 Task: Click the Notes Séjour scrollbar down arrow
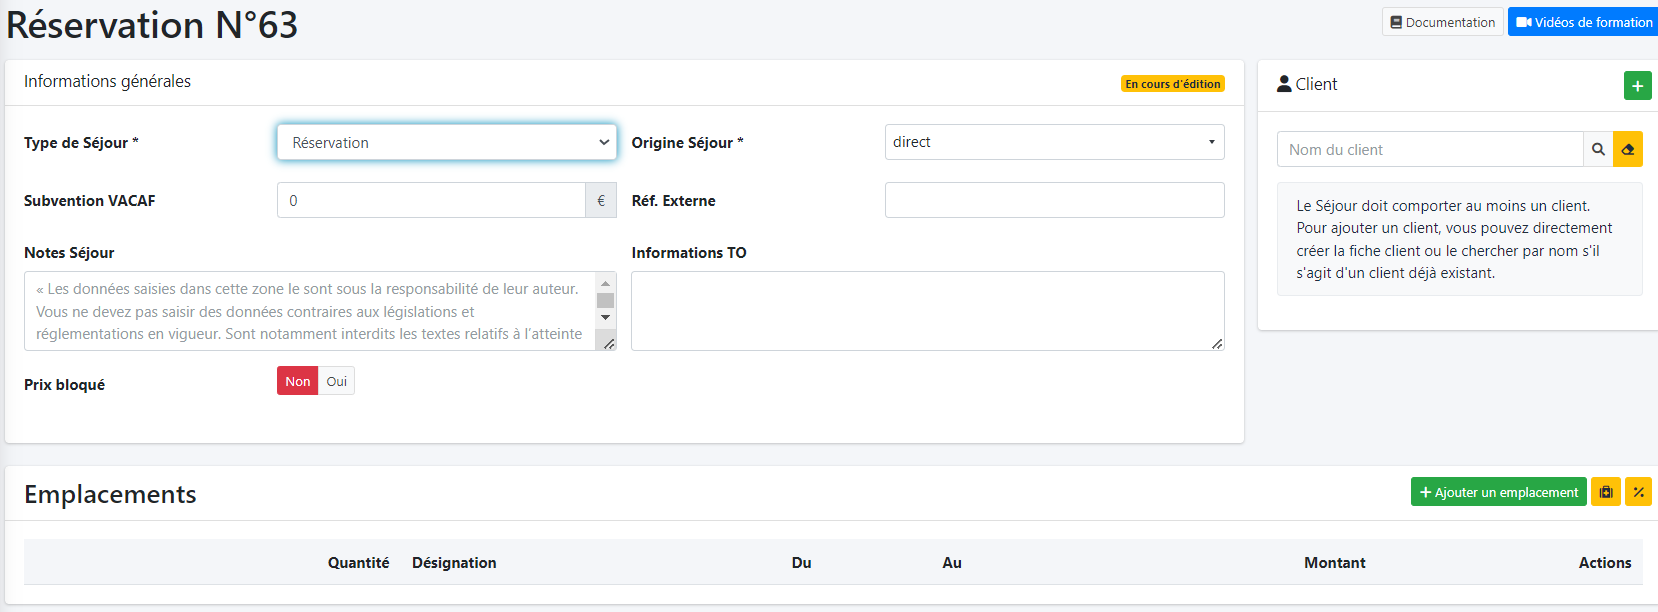point(605,318)
